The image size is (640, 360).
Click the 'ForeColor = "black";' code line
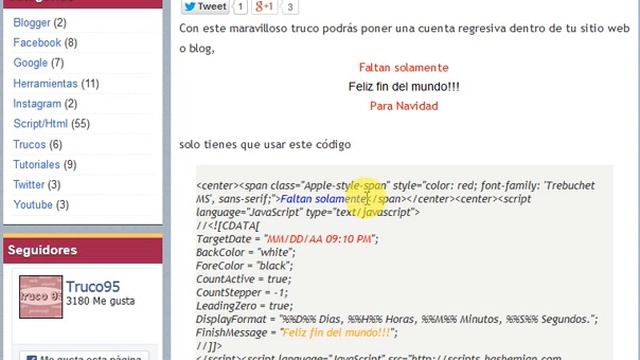point(244,265)
